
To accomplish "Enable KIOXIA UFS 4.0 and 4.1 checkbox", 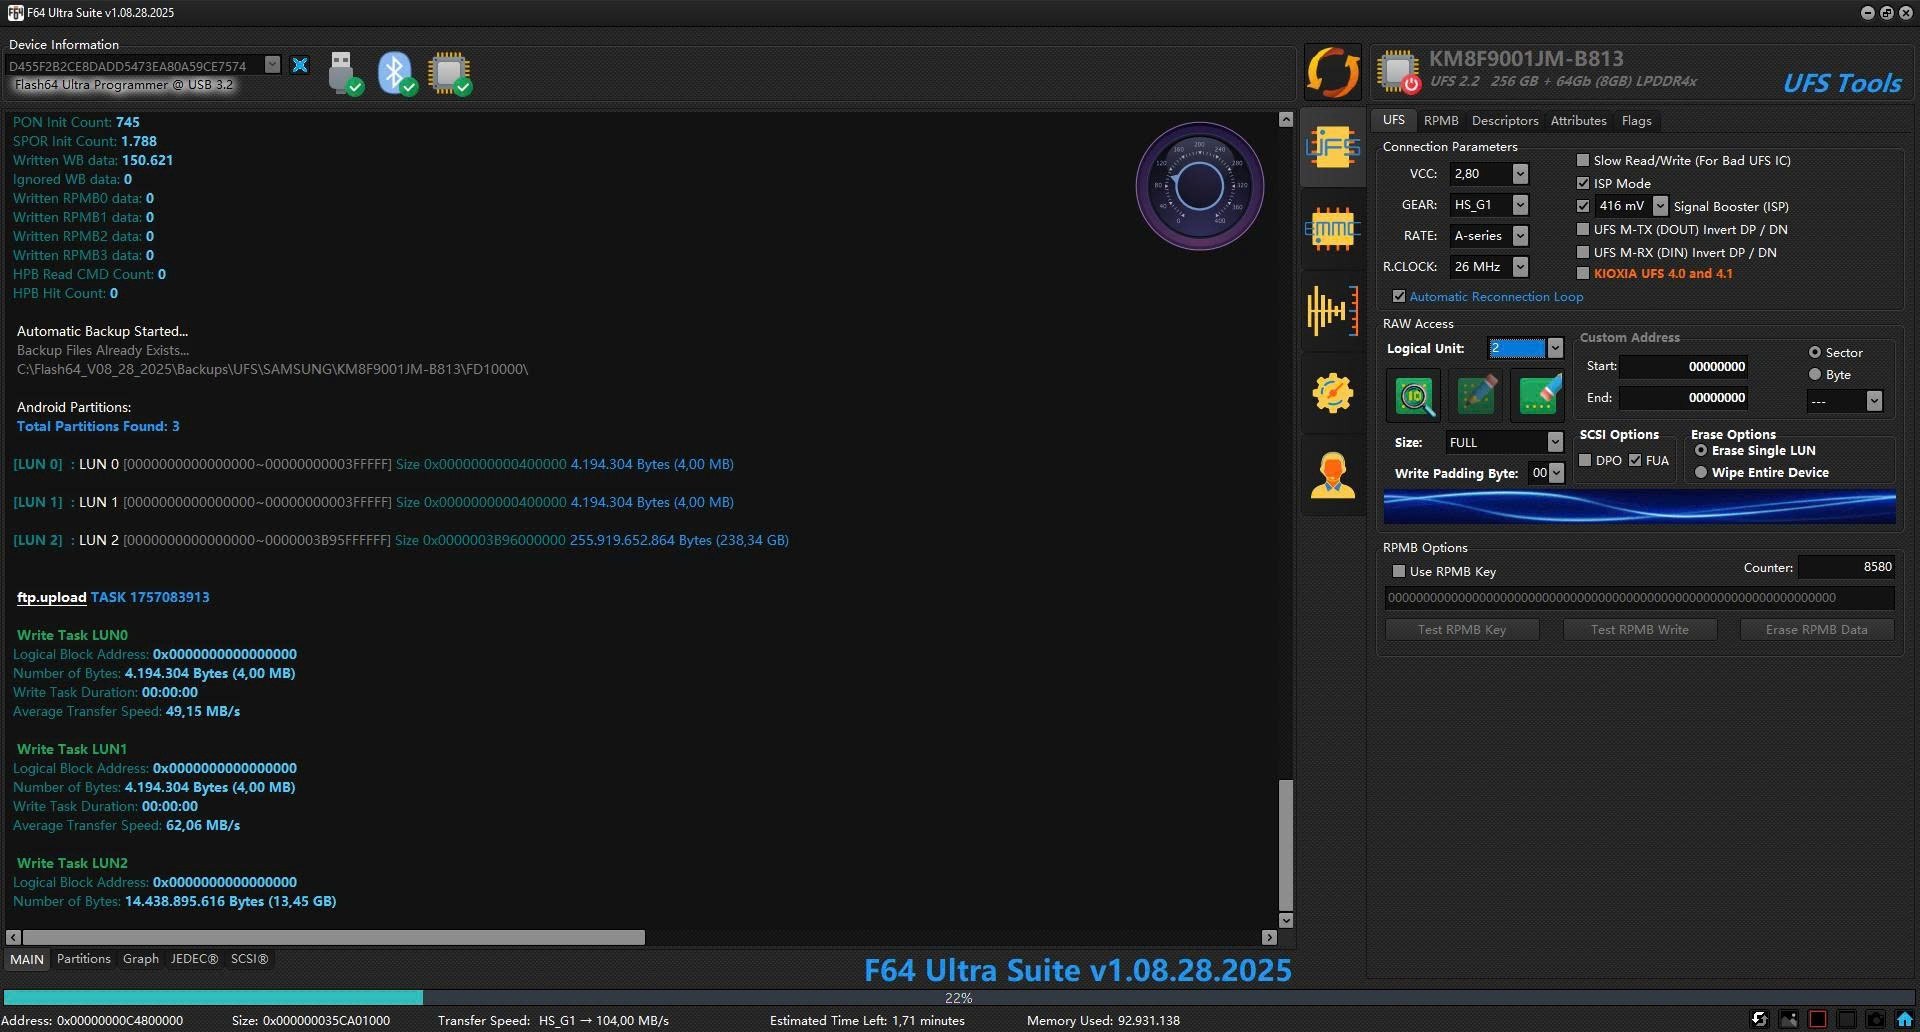I will click(1583, 273).
